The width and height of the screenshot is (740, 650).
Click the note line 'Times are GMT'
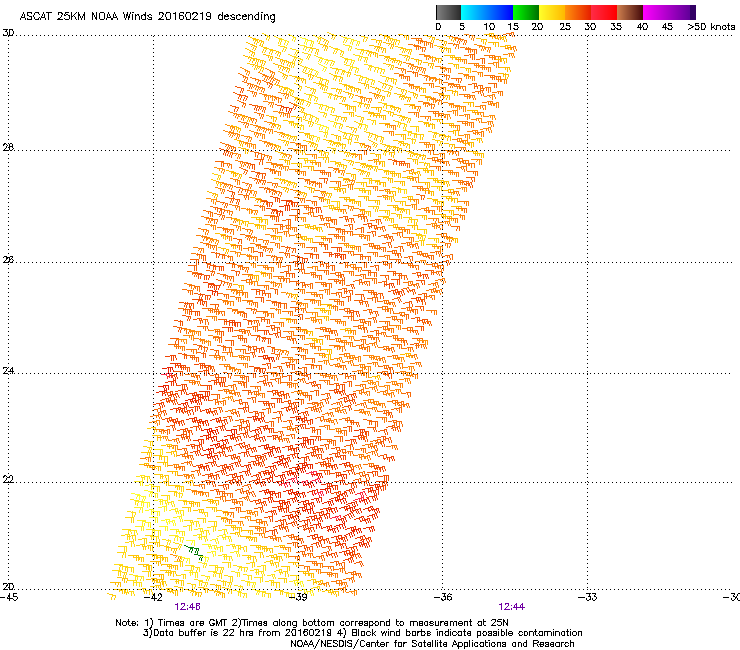pos(193,623)
